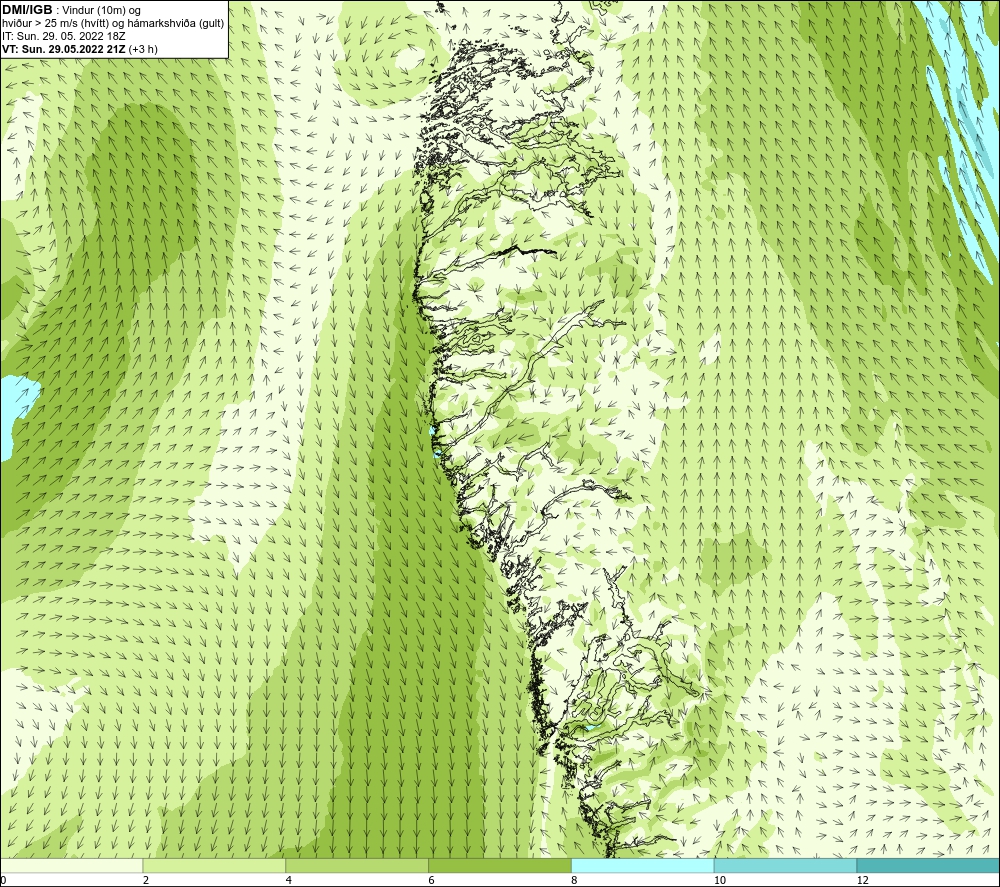Click the 'IT: Sun. 29. 05. 2022 18Z' line

[x=63, y=36]
